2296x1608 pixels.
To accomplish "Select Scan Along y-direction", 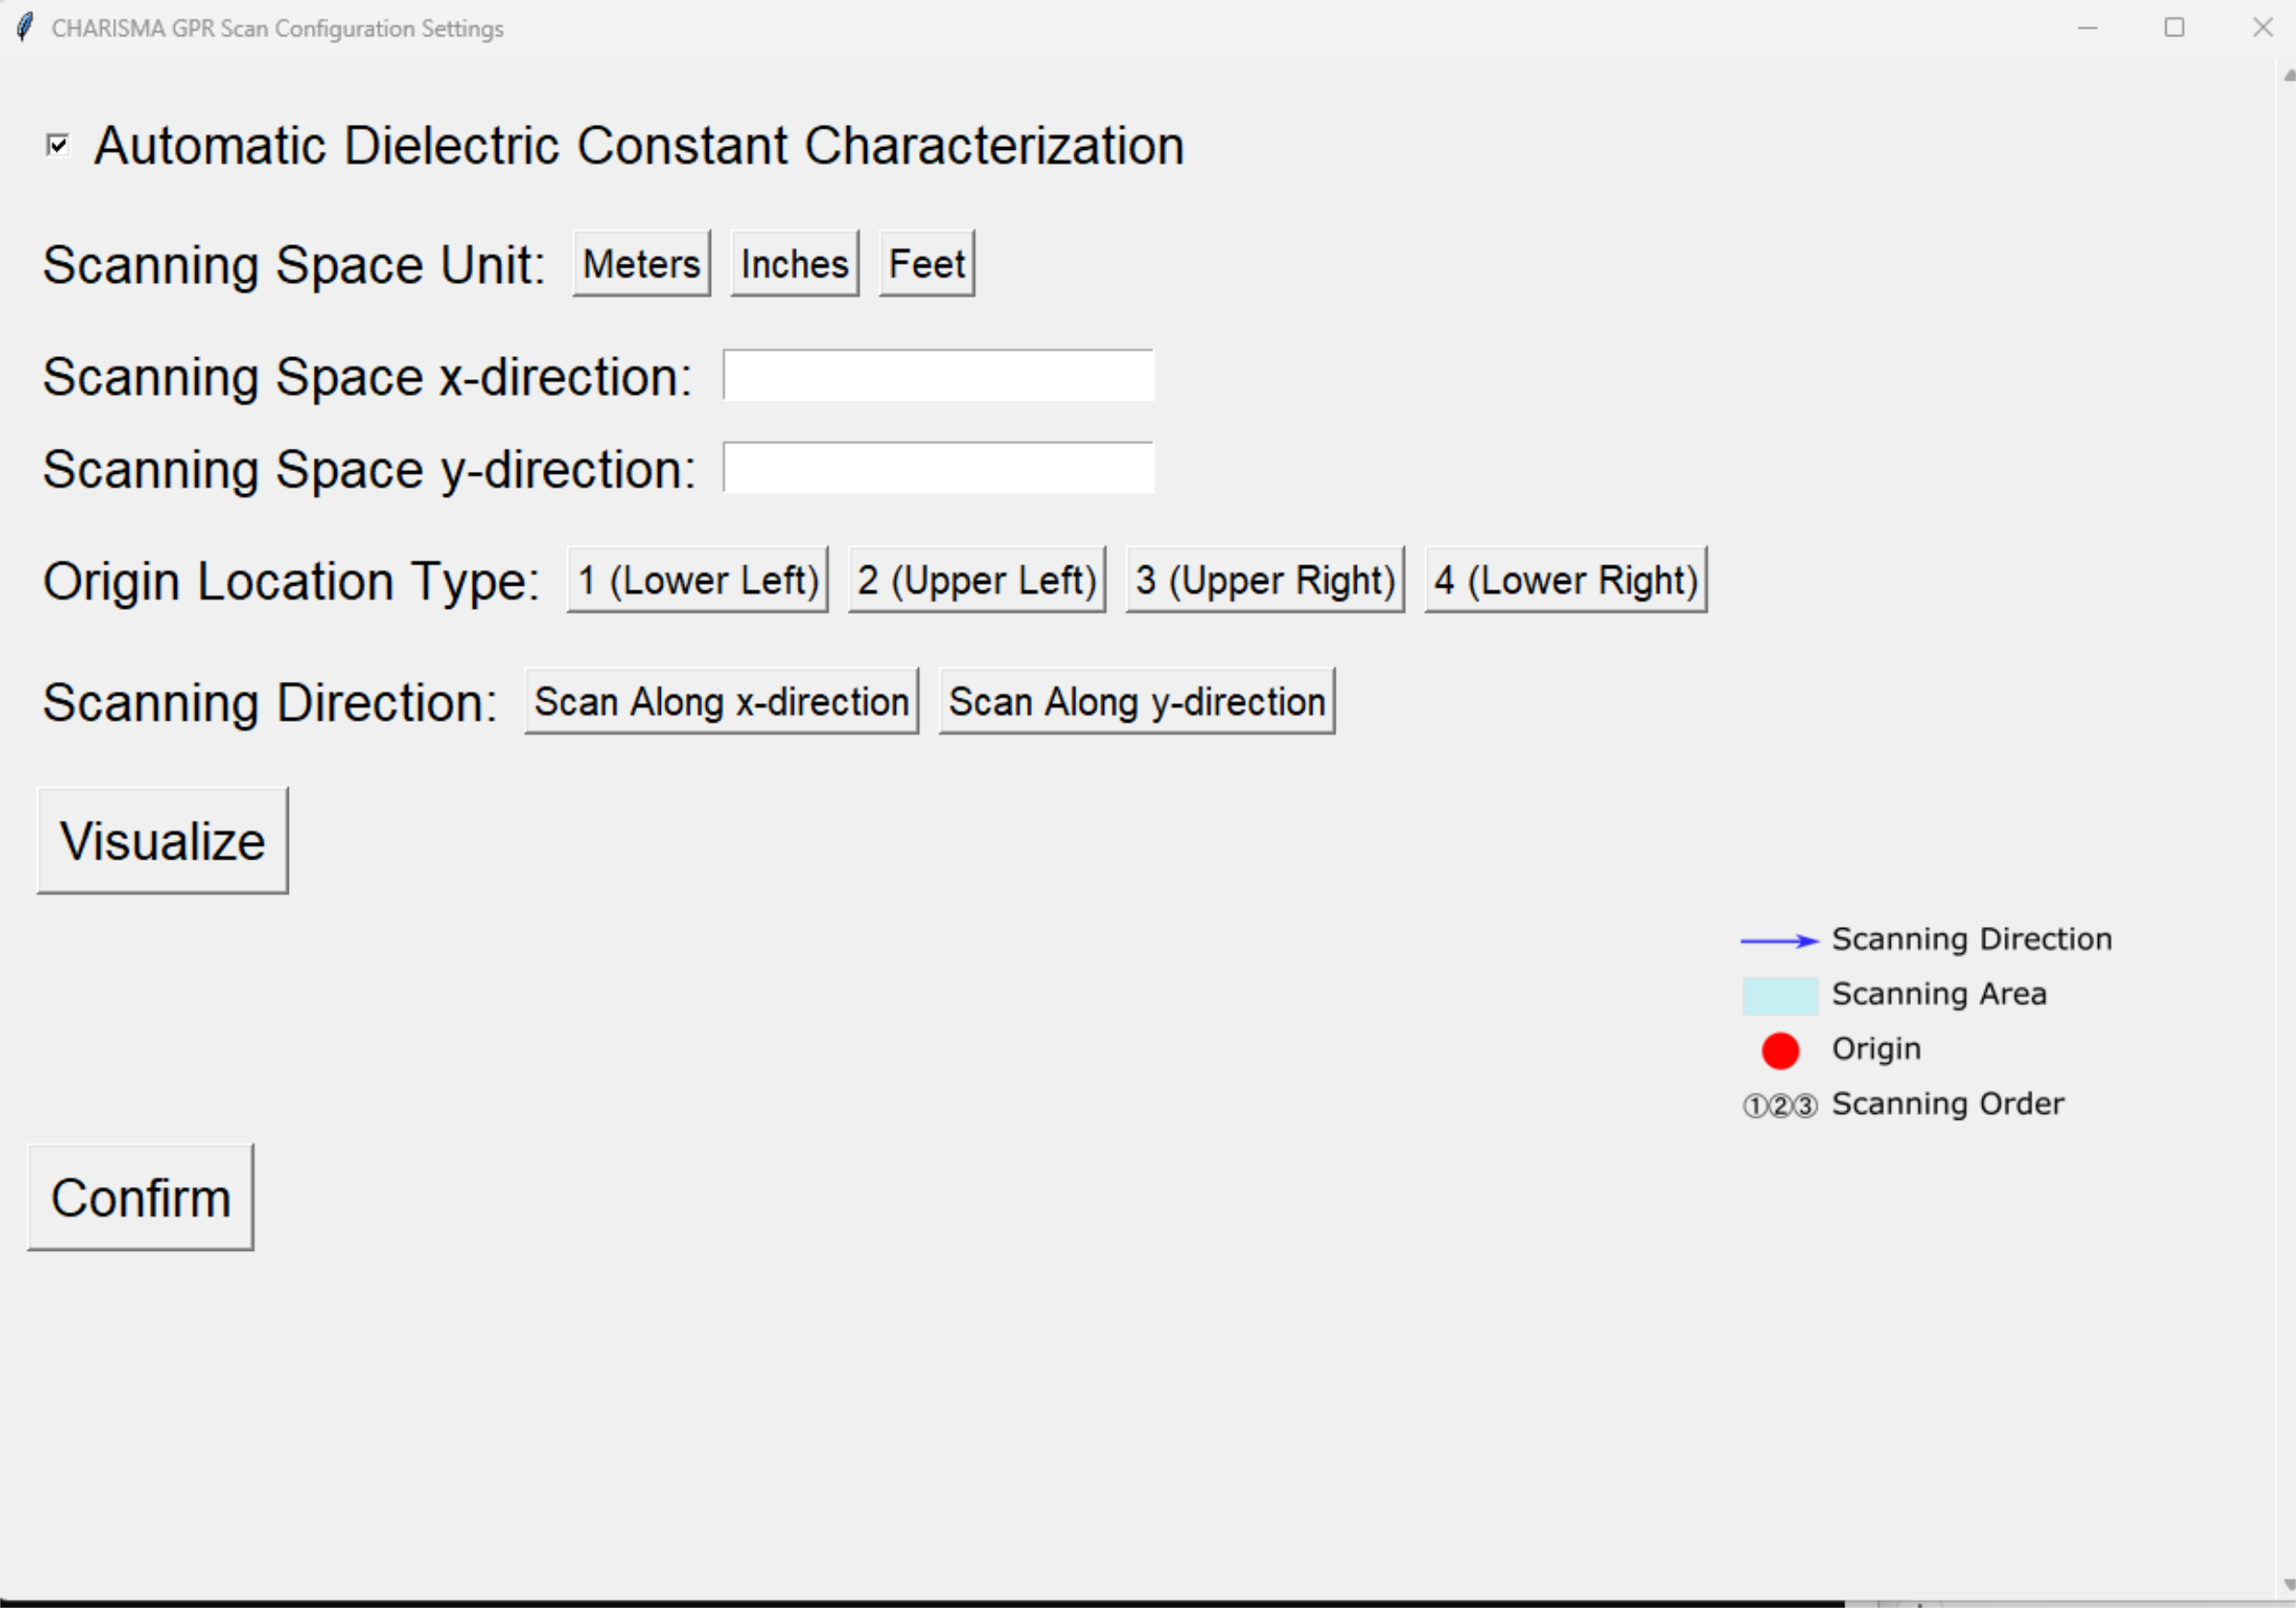I will (1136, 702).
